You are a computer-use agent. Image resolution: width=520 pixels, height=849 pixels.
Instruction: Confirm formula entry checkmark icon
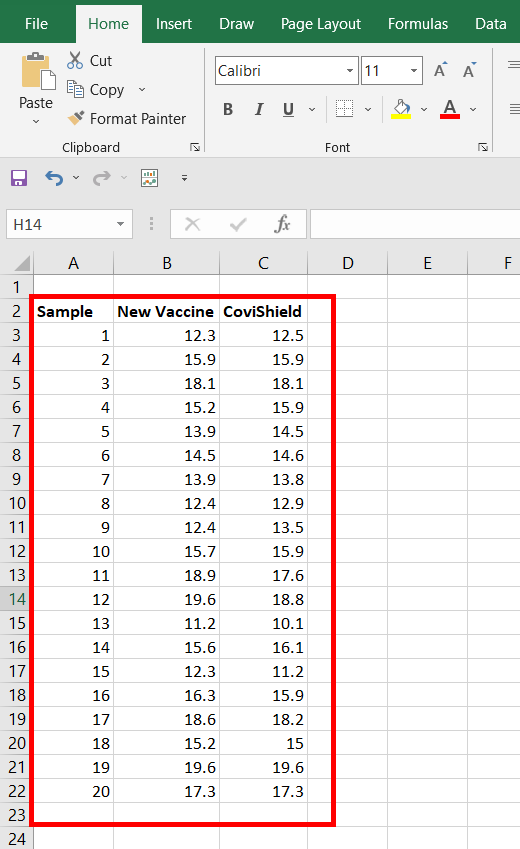pyautogui.click(x=238, y=224)
